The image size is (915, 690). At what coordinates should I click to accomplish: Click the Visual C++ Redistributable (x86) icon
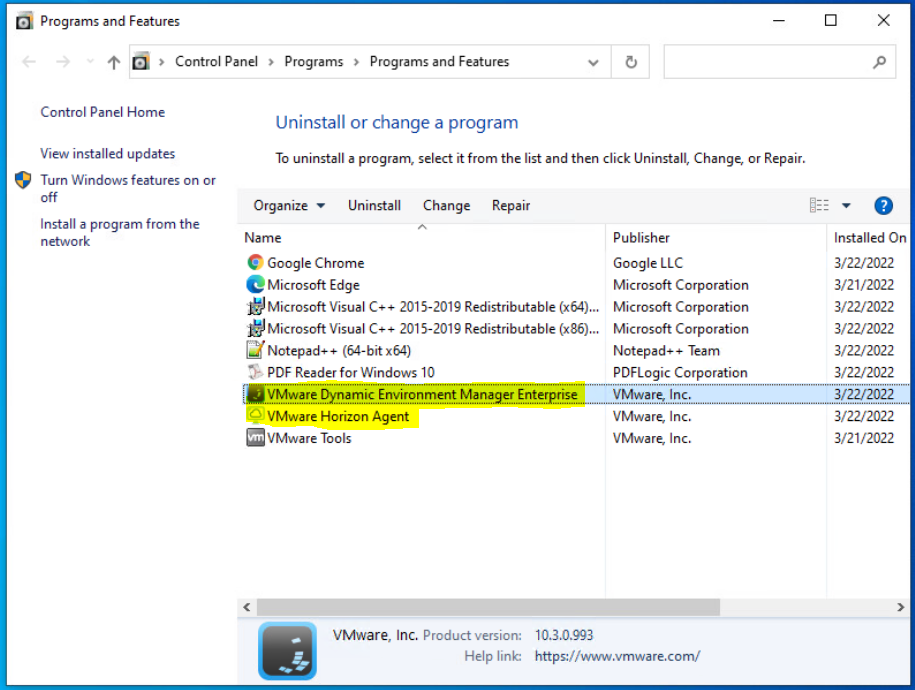pos(255,329)
